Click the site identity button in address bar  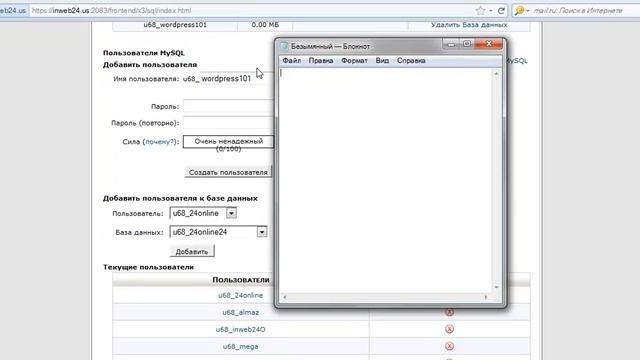pos(13,11)
